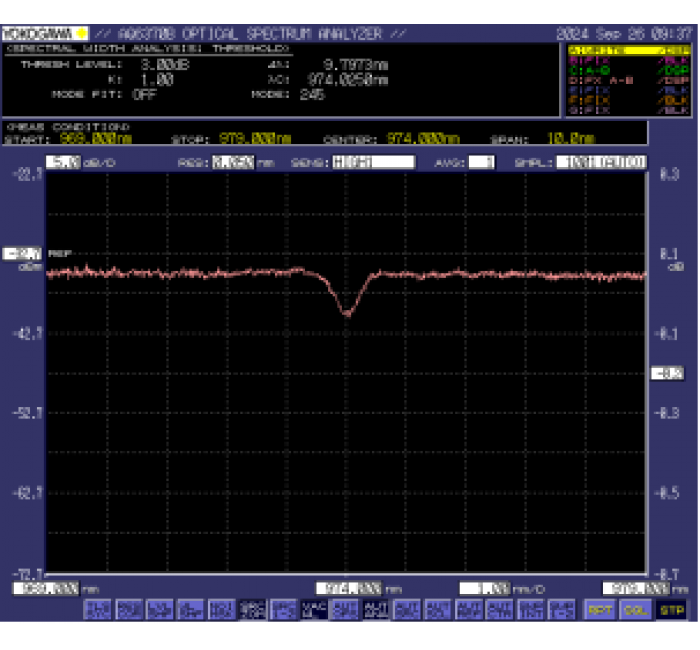Click the Spectral Width Analysis header
Image resolution: width=700 pixels, height=650 pixels.
click(148, 48)
